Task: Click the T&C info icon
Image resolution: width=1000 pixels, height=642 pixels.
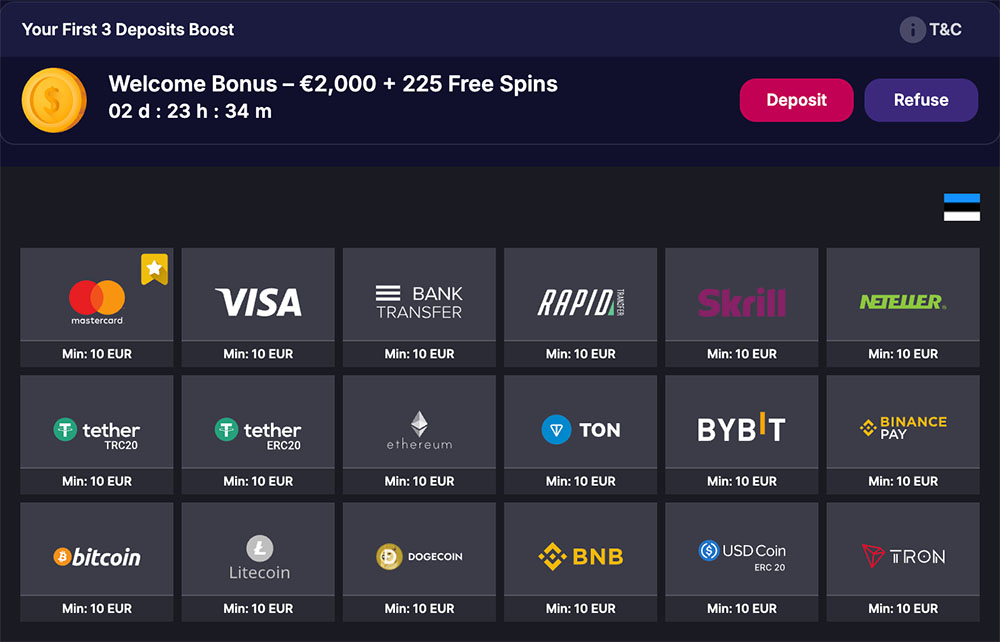Action: tap(912, 30)
